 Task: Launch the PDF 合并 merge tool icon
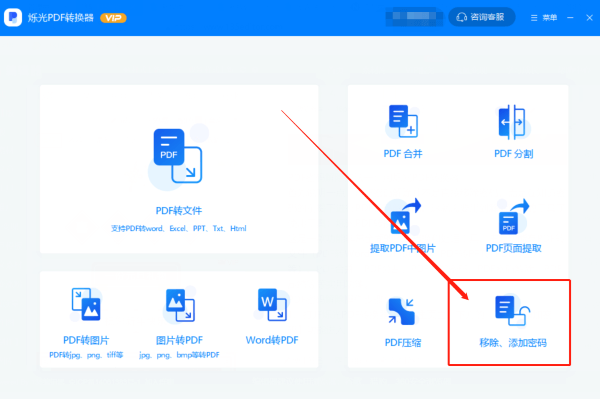[403, 121]
